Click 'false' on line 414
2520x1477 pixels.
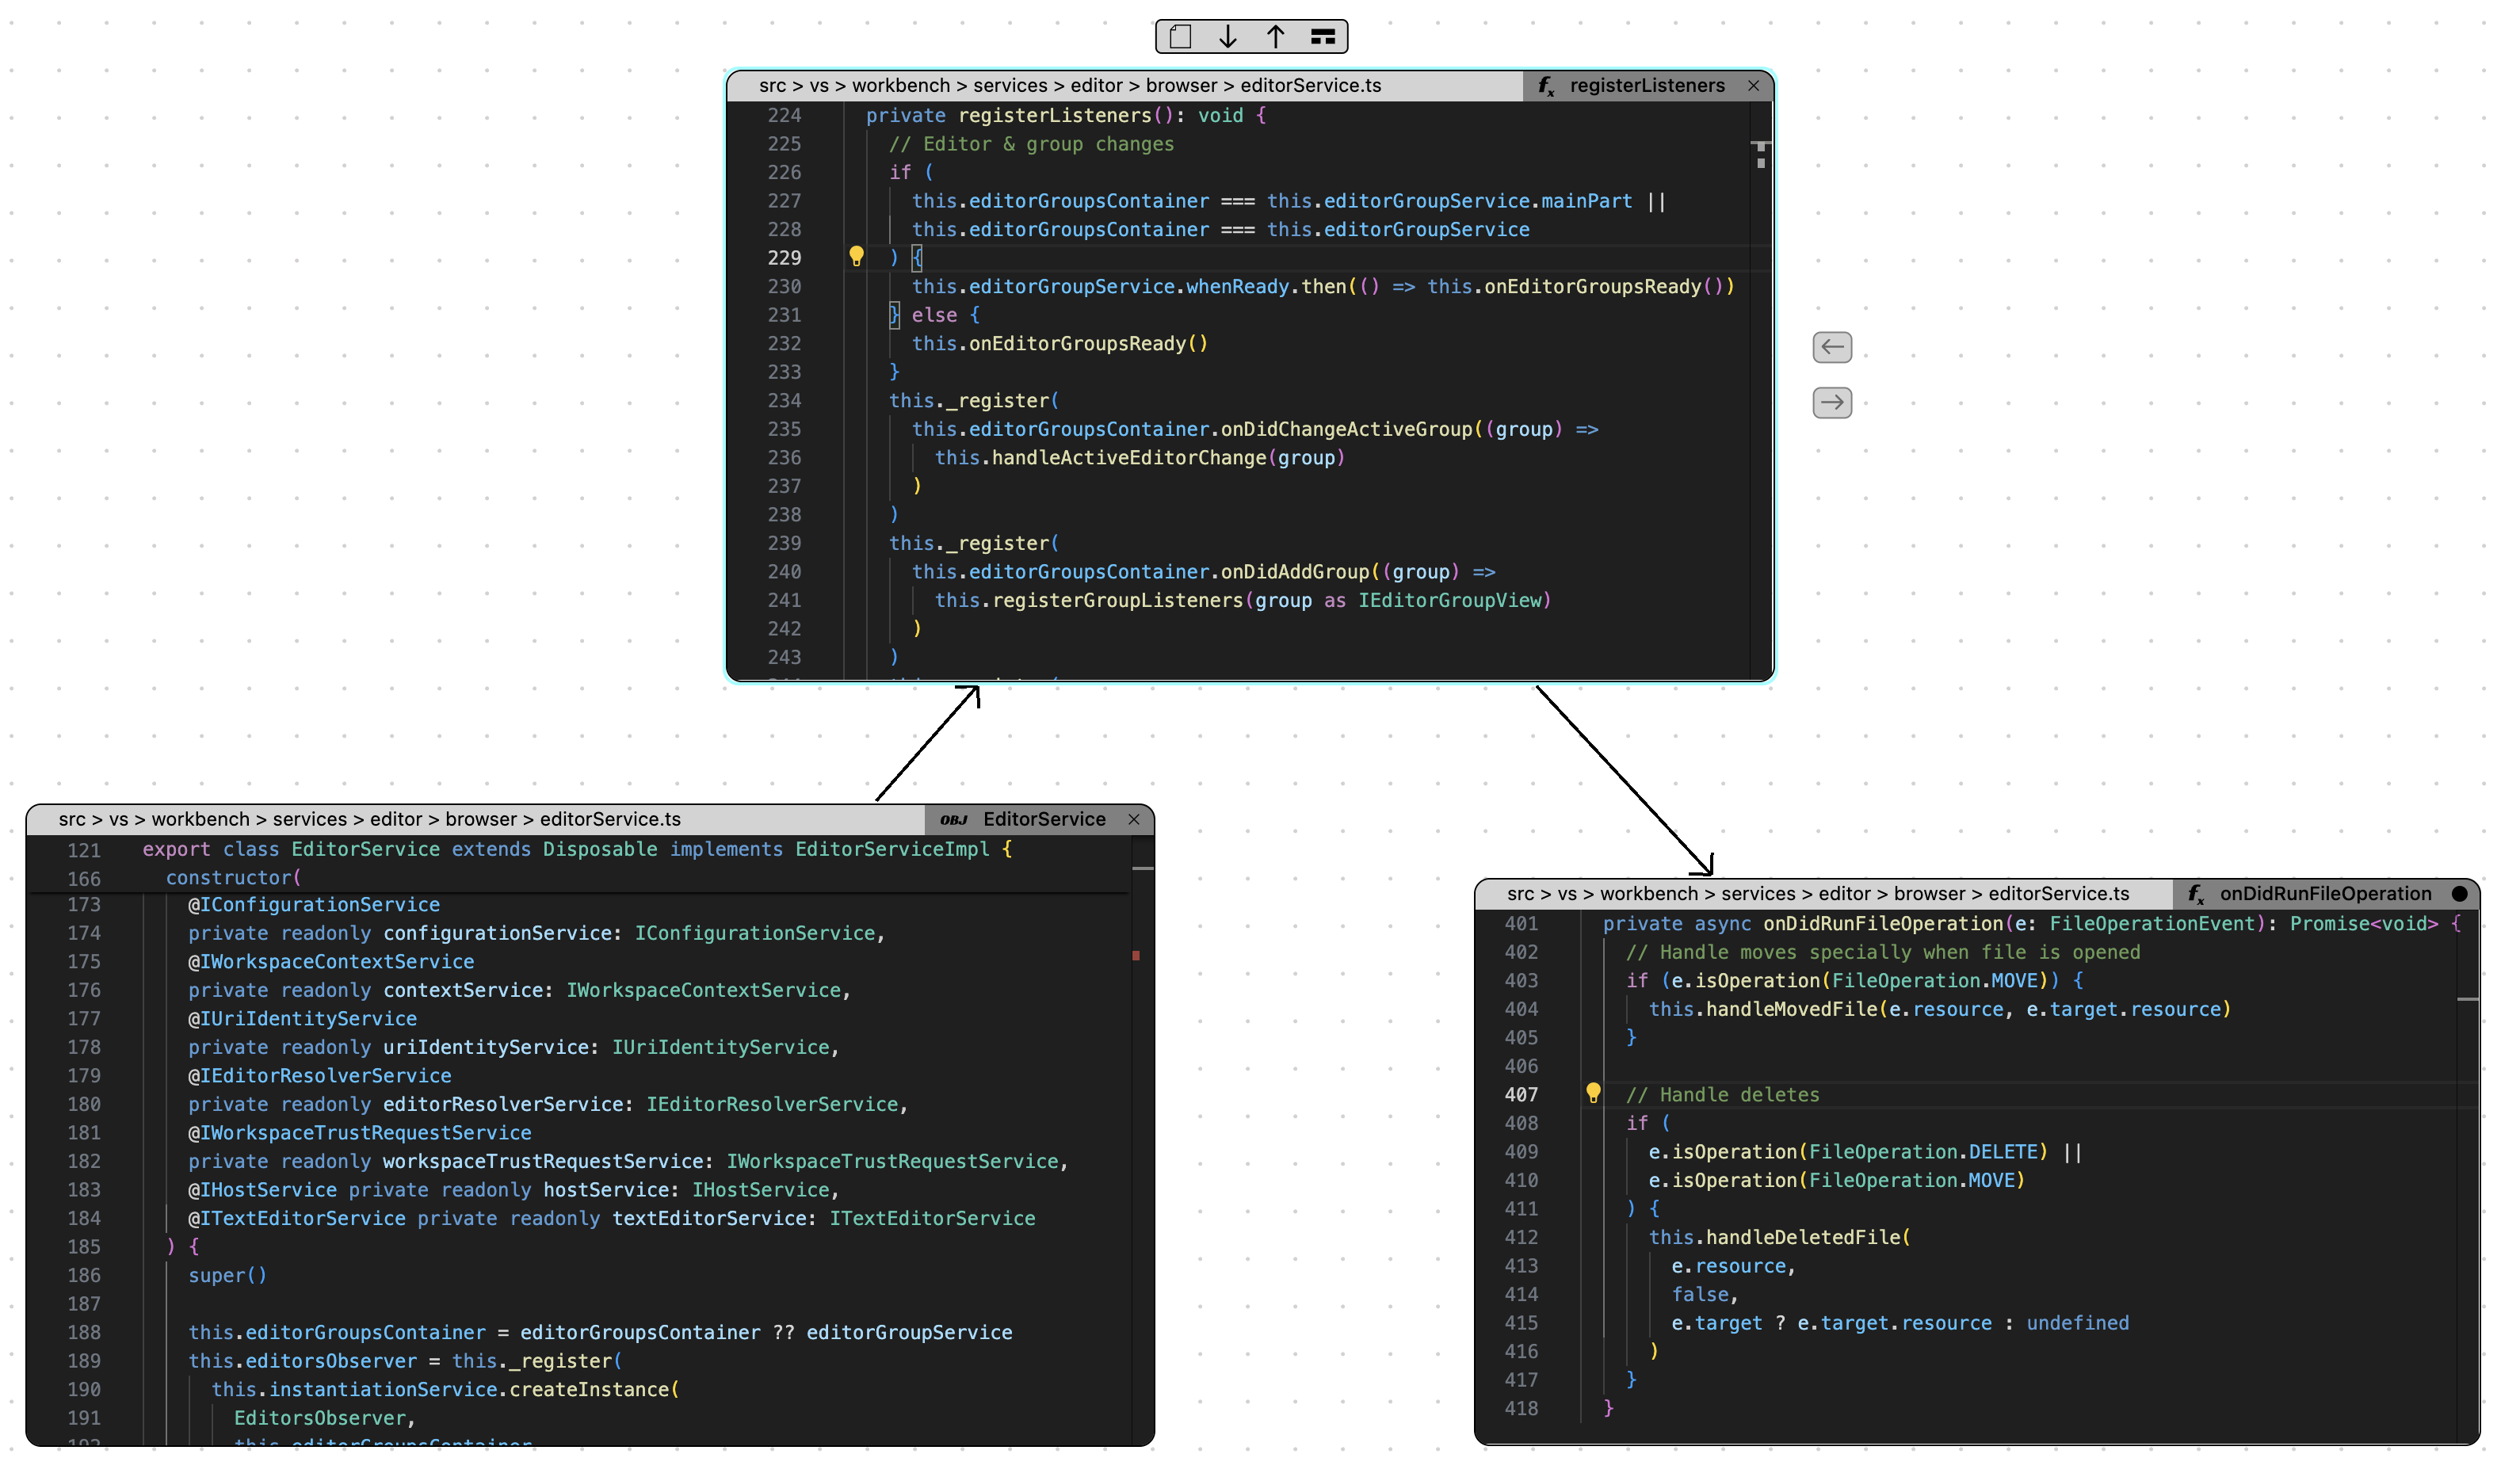coord(1700,1295)
